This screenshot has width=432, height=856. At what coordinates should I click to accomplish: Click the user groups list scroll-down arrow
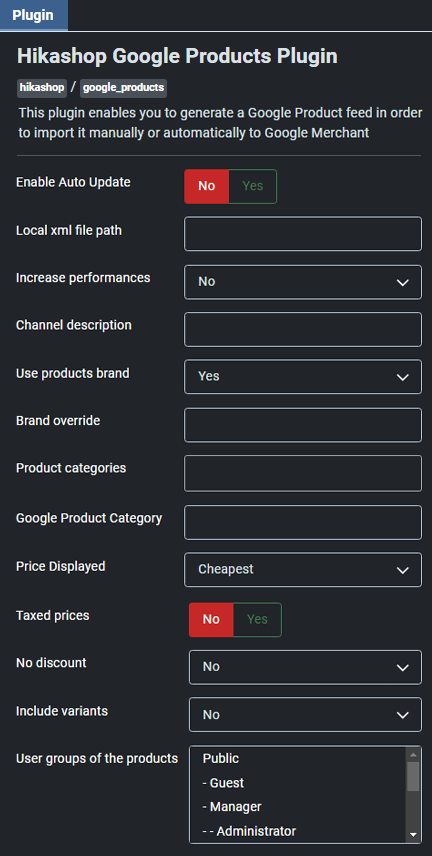point(413,835)
